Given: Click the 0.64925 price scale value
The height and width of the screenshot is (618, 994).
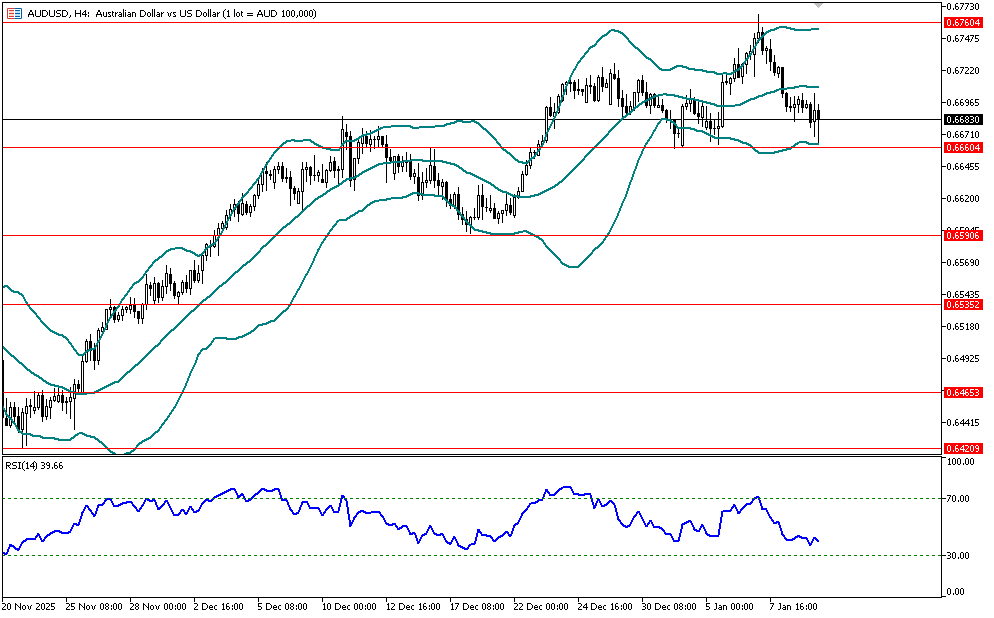Looking at the screenshot, I should [962, 358].
